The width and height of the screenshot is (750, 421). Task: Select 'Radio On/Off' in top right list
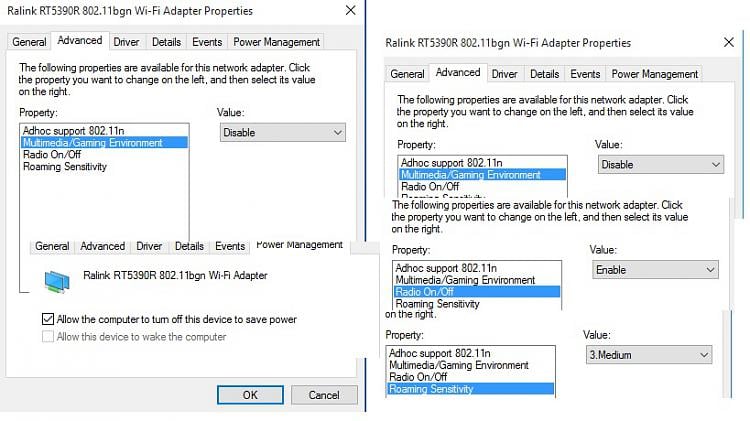tap(483, 187)
